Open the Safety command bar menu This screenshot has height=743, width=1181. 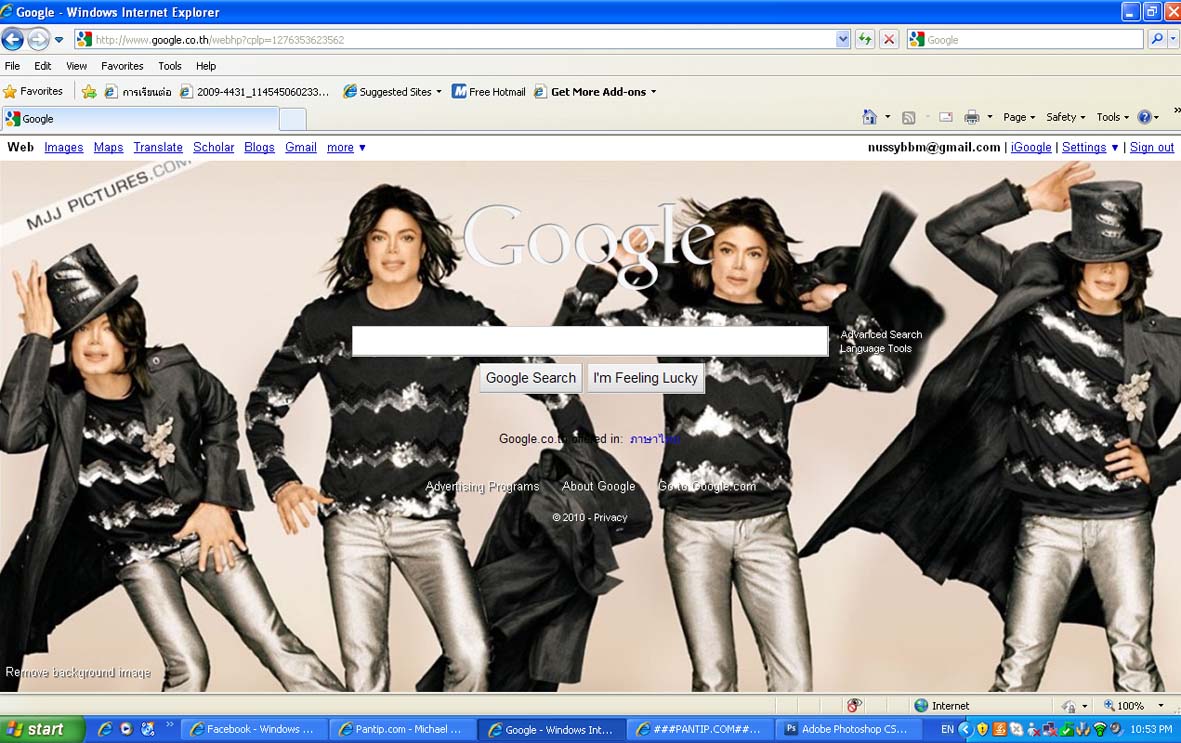[x=1066, y=117]
